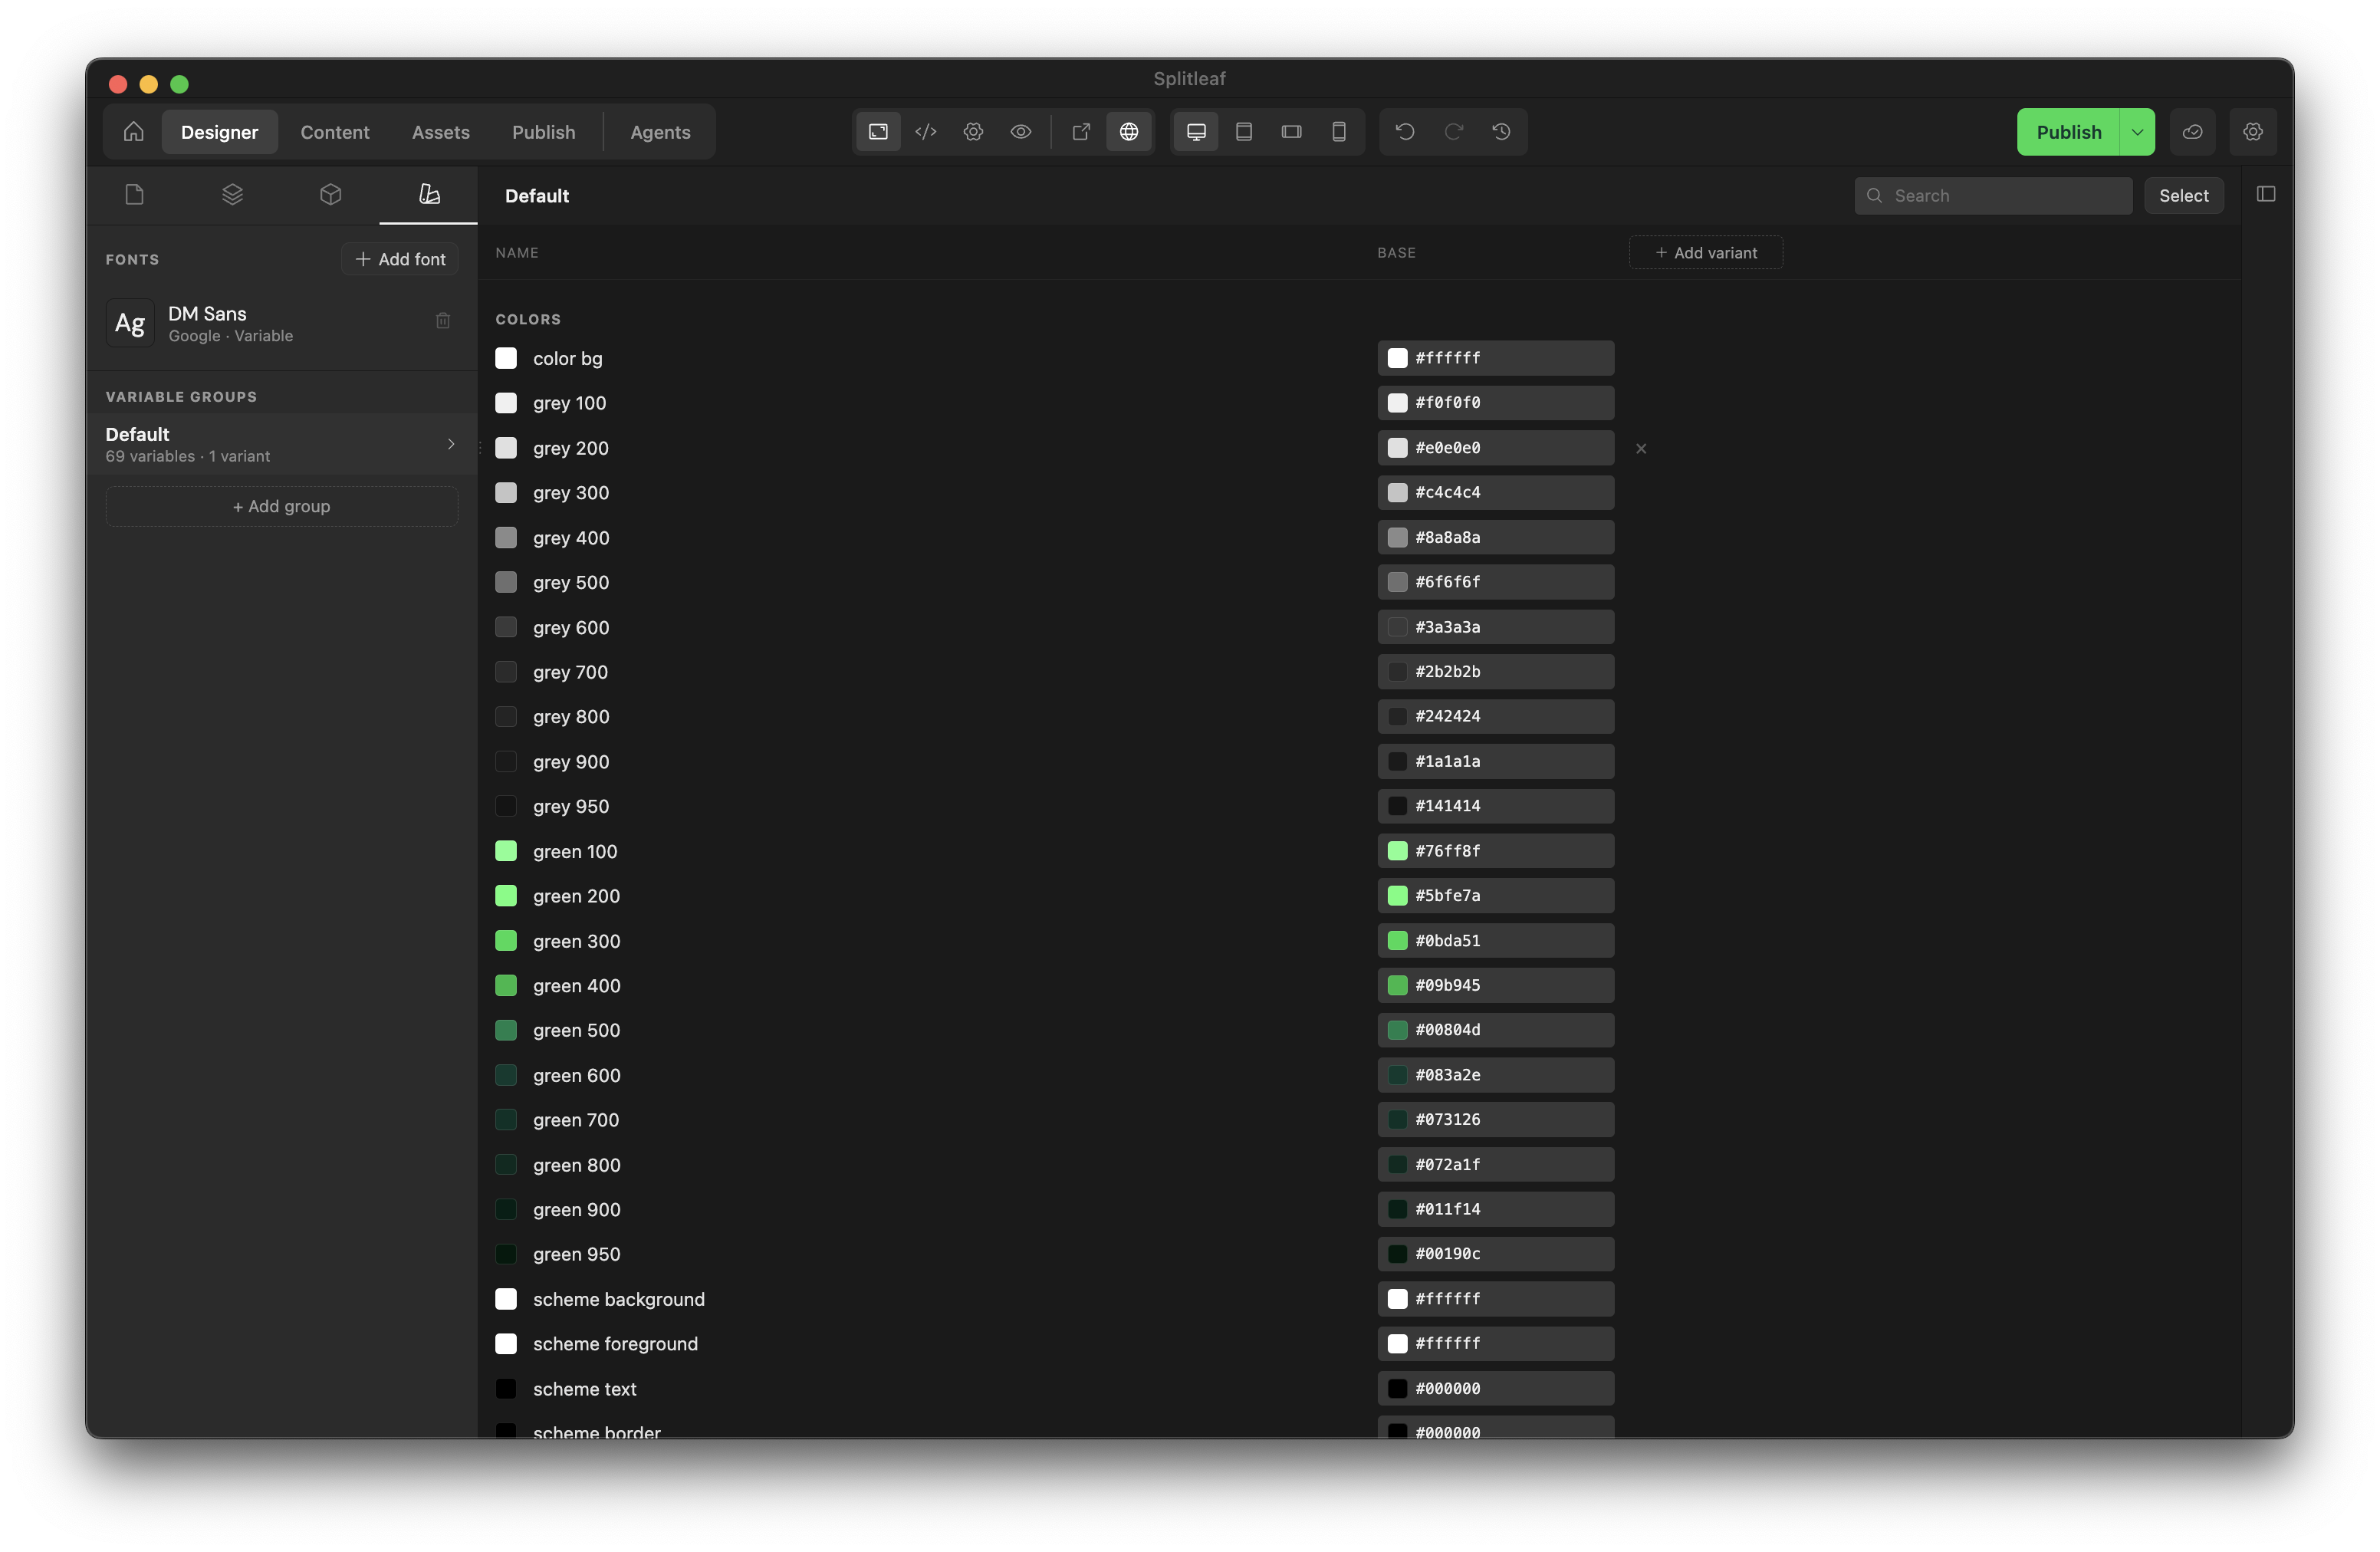This screenshot has height=1552, width=2380.
Task: Click the Add variant button
Action: pos(1706,253)
